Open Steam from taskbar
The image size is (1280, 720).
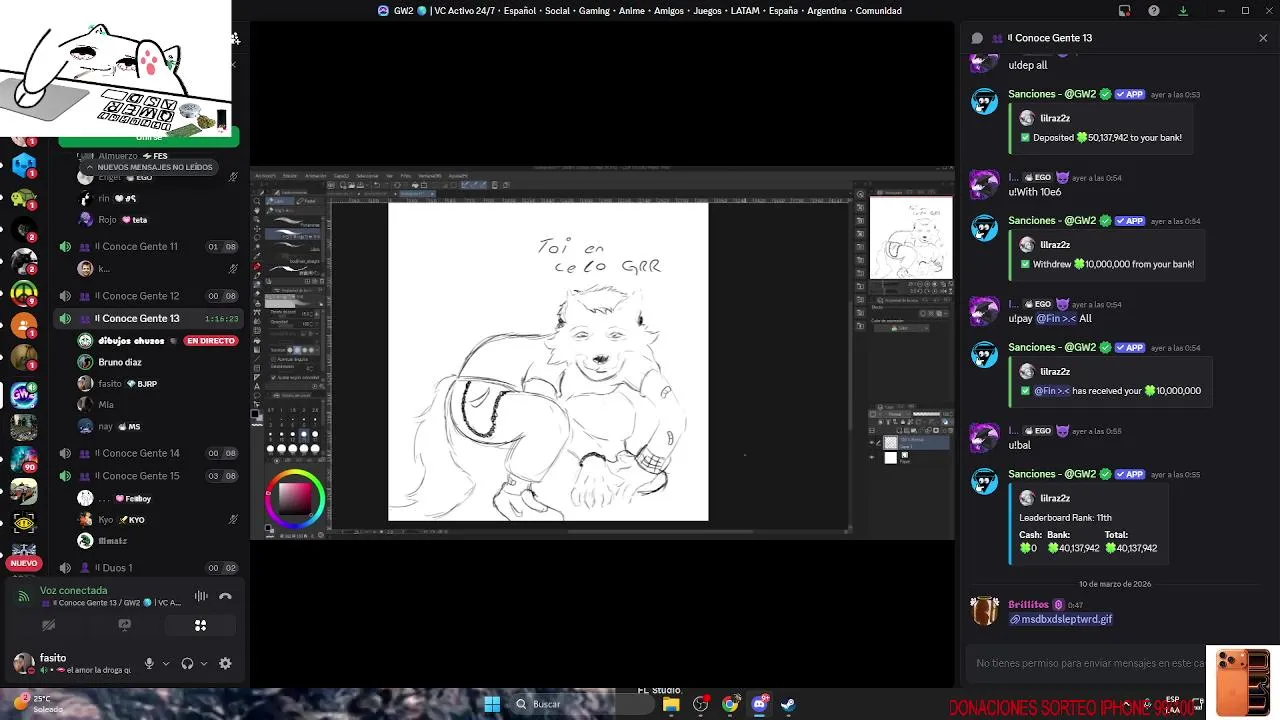788,704
